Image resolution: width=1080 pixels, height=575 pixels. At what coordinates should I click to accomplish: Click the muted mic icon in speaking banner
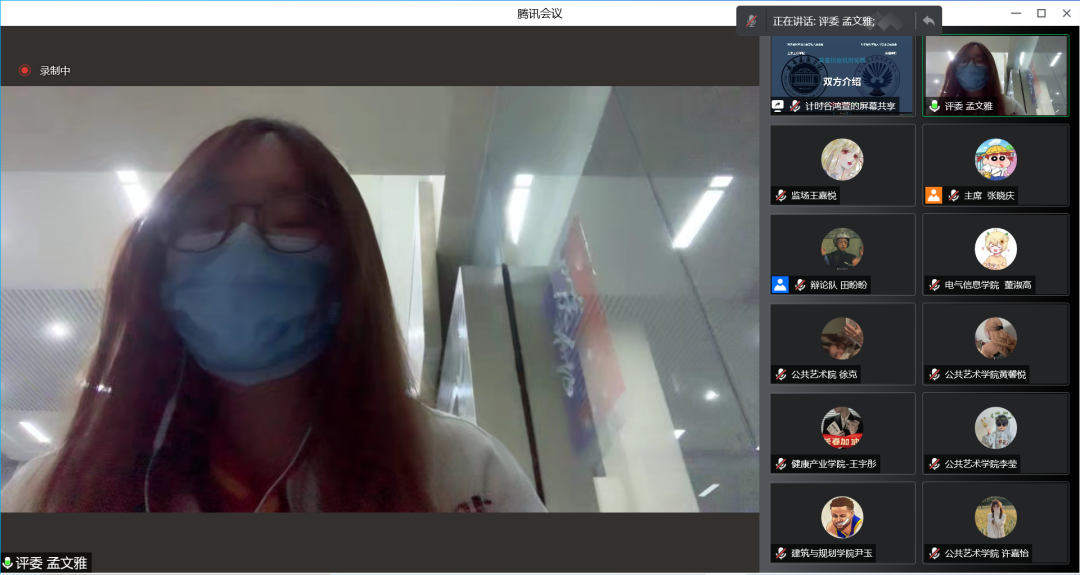(x=751, y=21)
